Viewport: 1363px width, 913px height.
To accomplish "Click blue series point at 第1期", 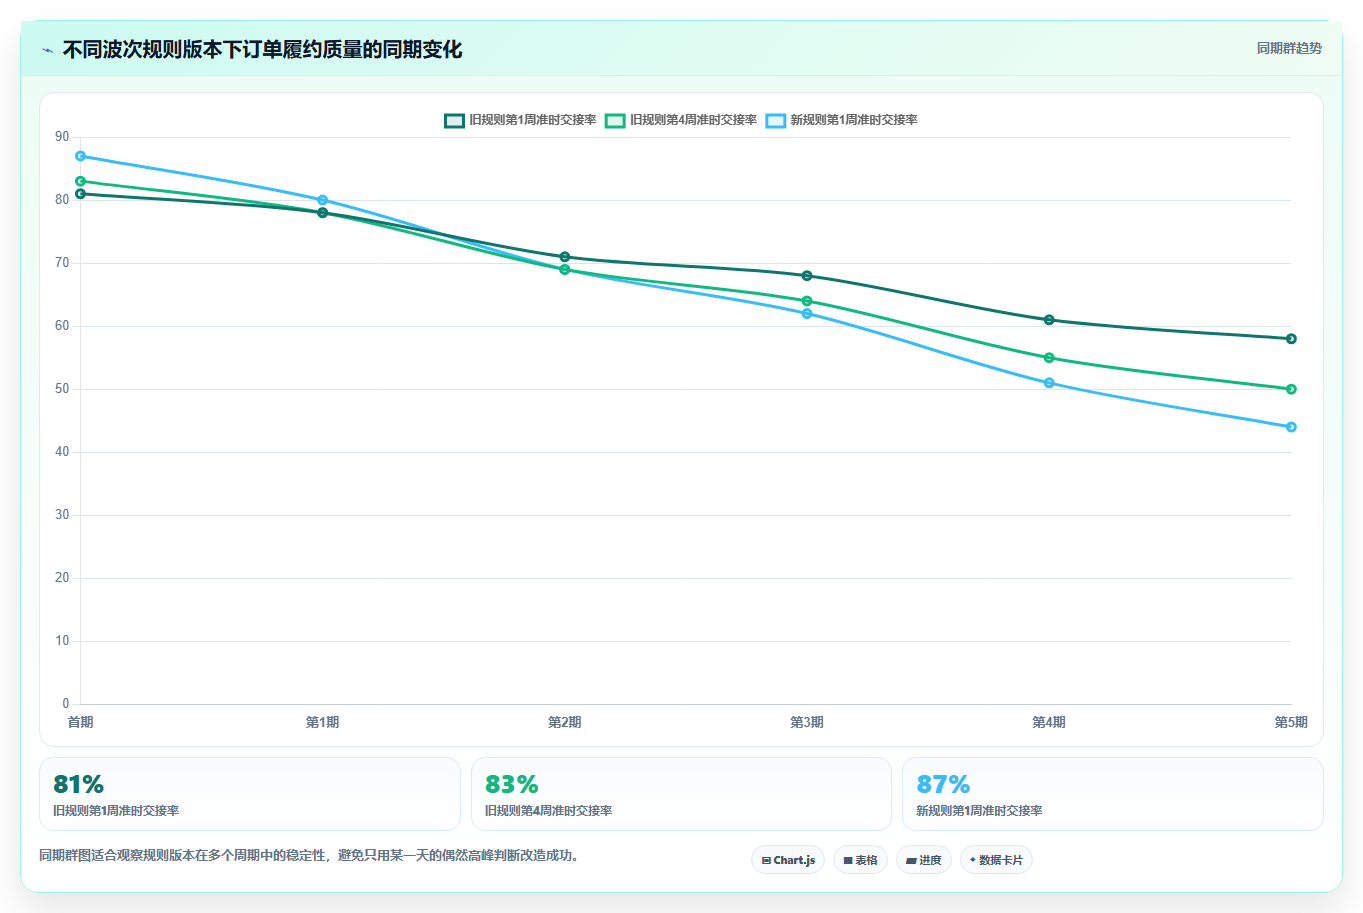I will 322,200.
